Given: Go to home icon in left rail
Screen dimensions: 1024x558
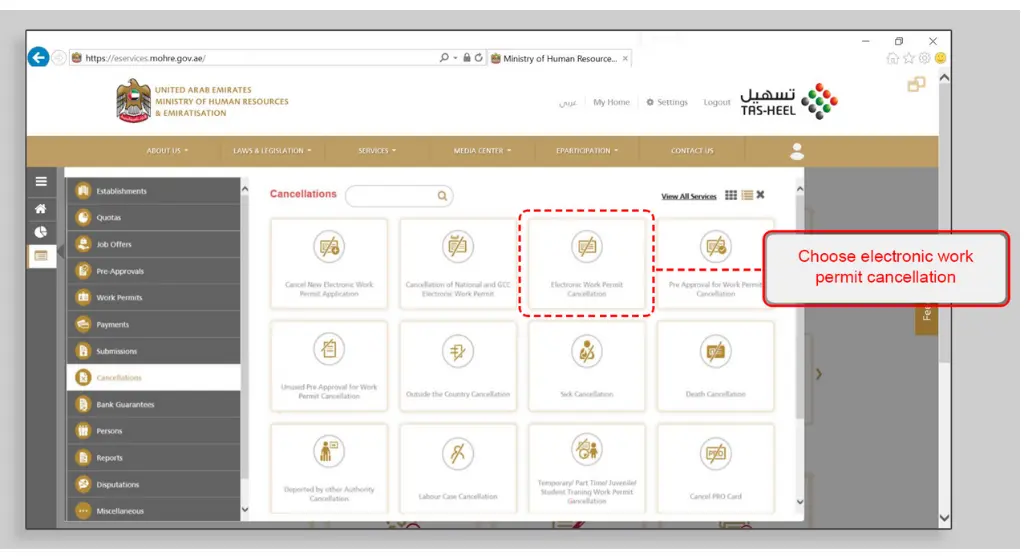Looking at the screenshot, I should (40, 208).
